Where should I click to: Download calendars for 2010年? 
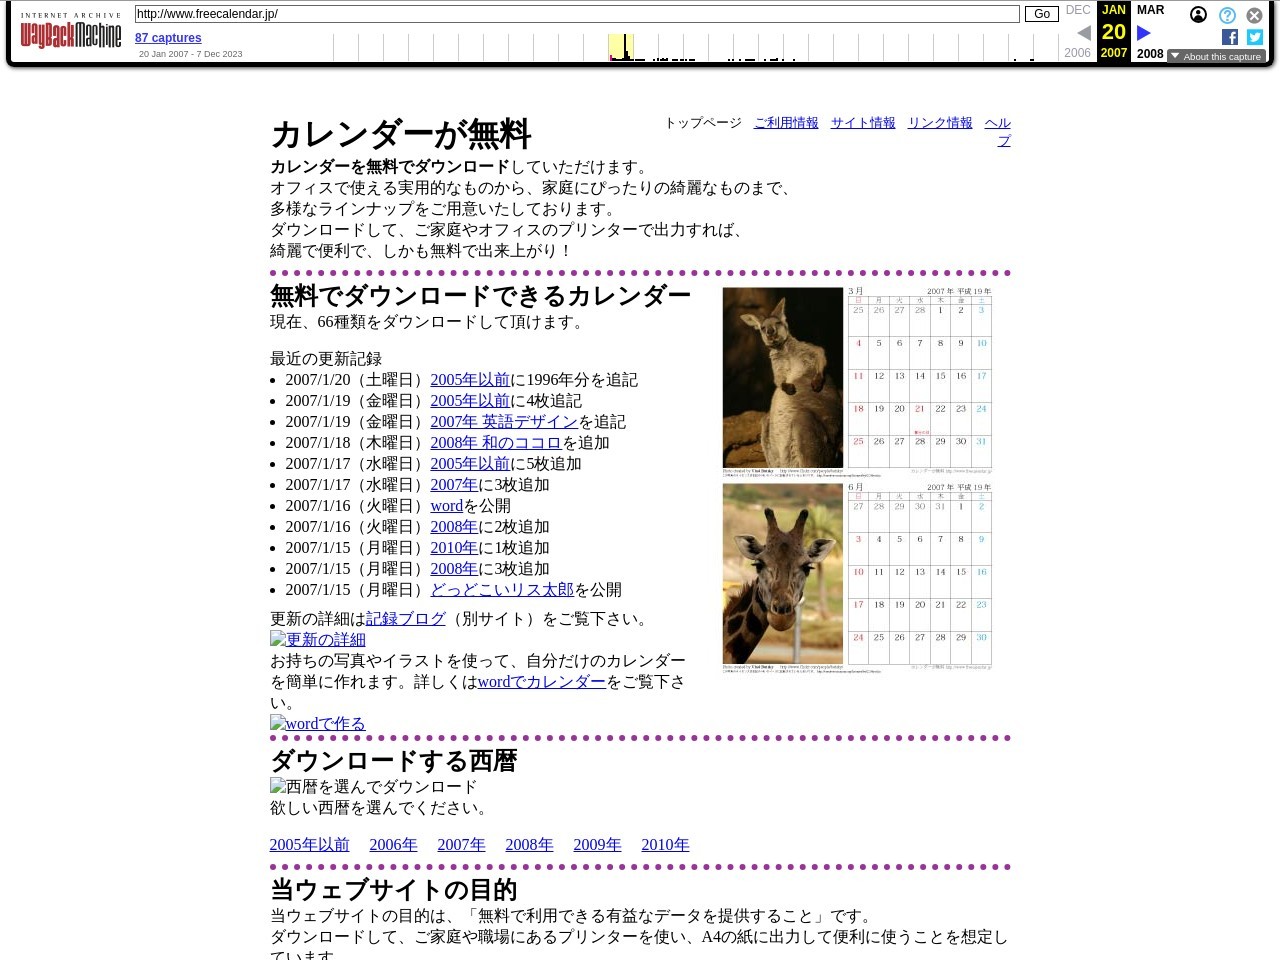[x=665, y=844]
